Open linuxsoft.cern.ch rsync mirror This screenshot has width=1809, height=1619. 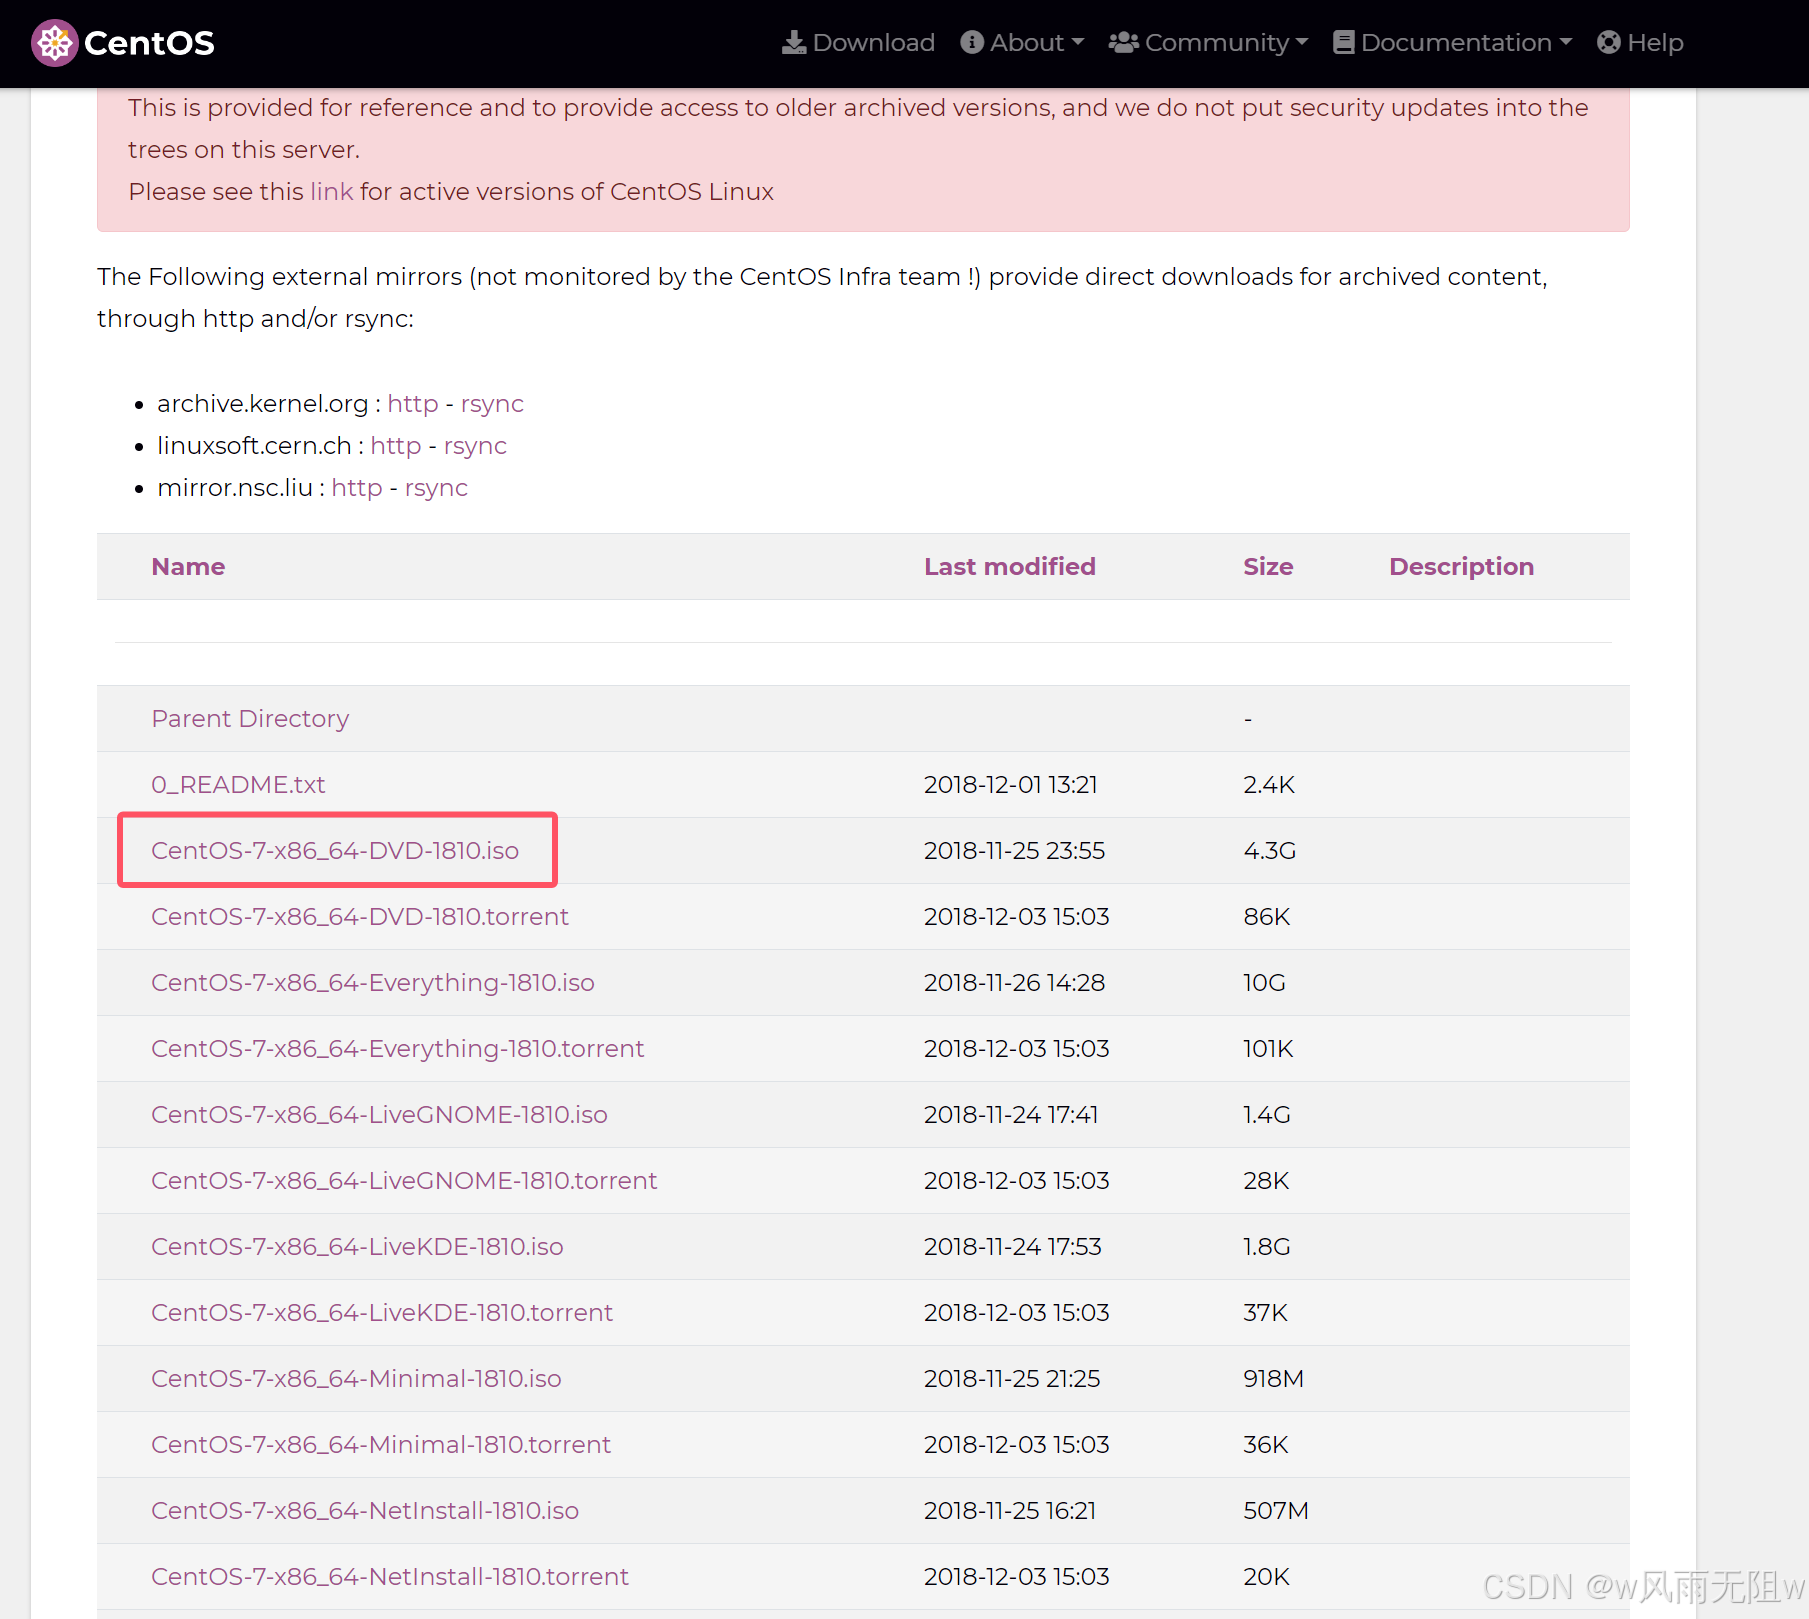point(475,445)
